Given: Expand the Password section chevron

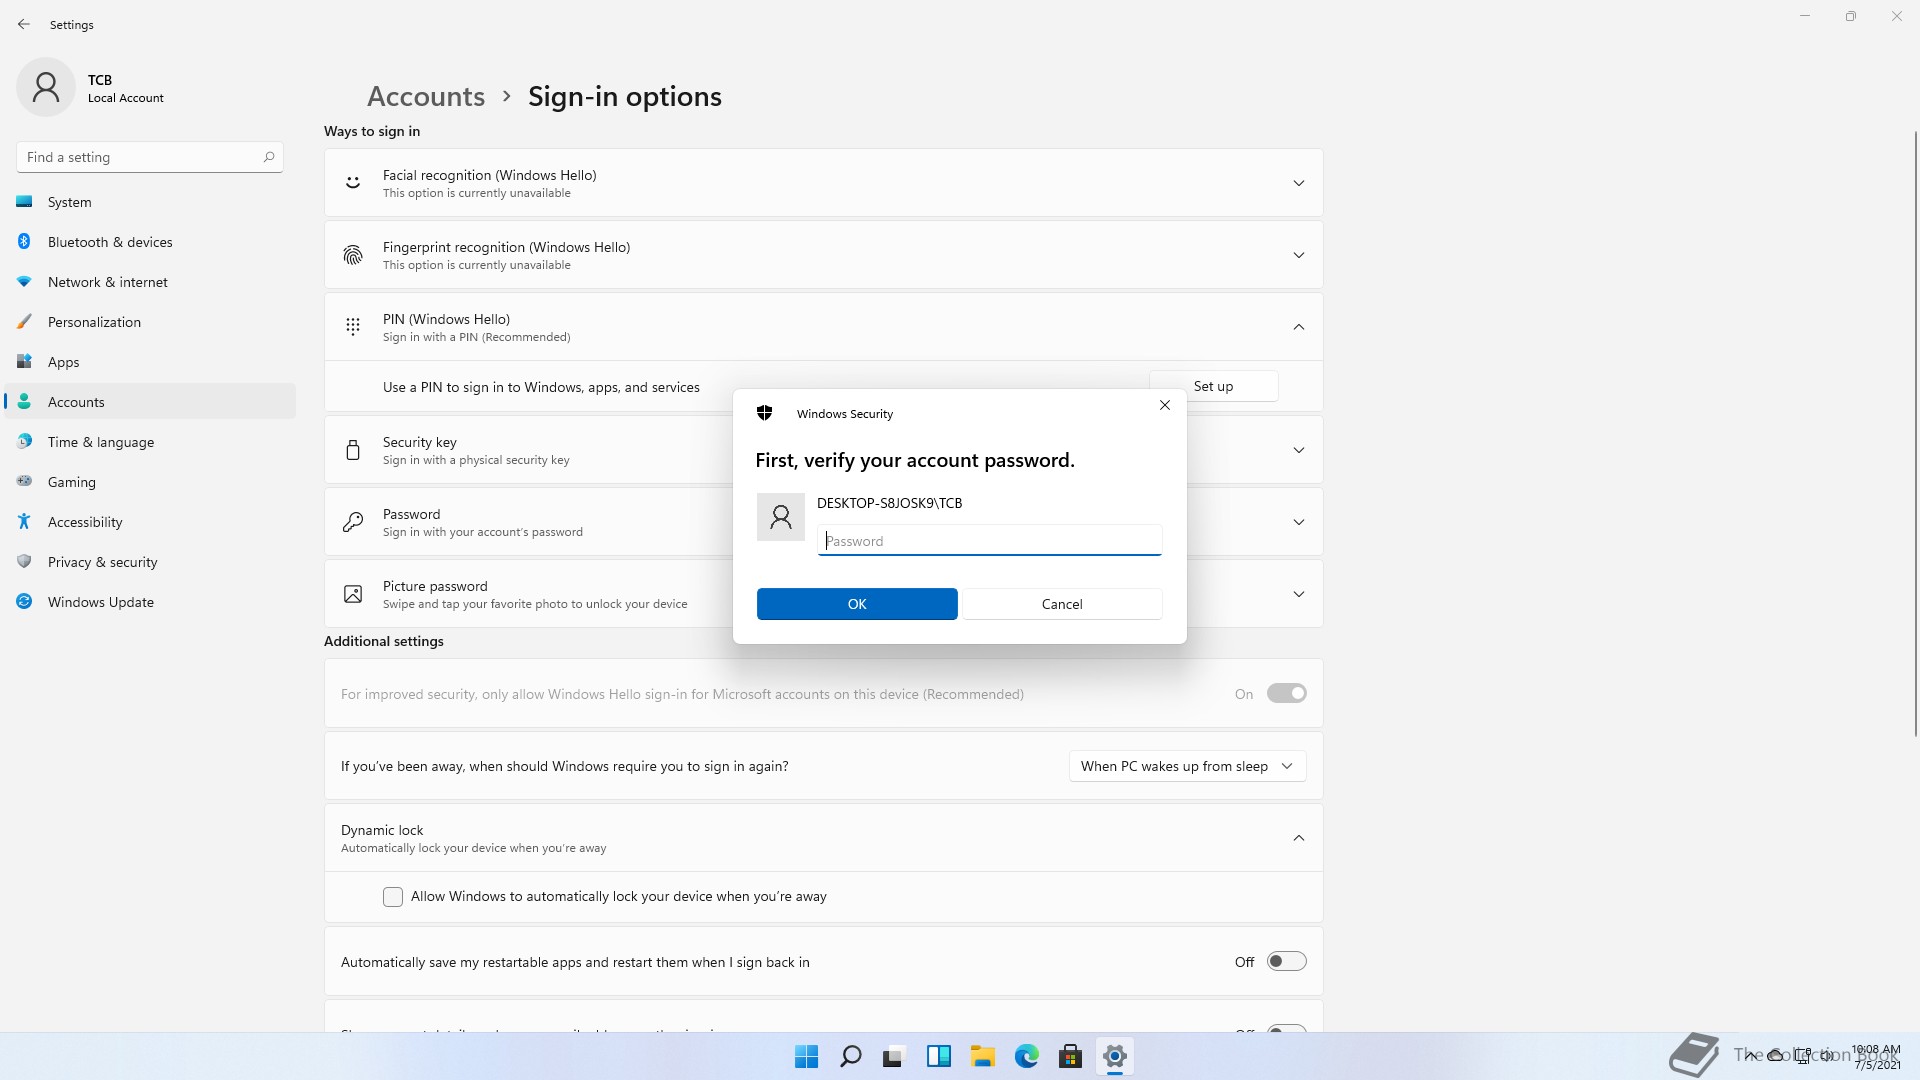Looking at the screenshot, I should (x=1298, y=522).
